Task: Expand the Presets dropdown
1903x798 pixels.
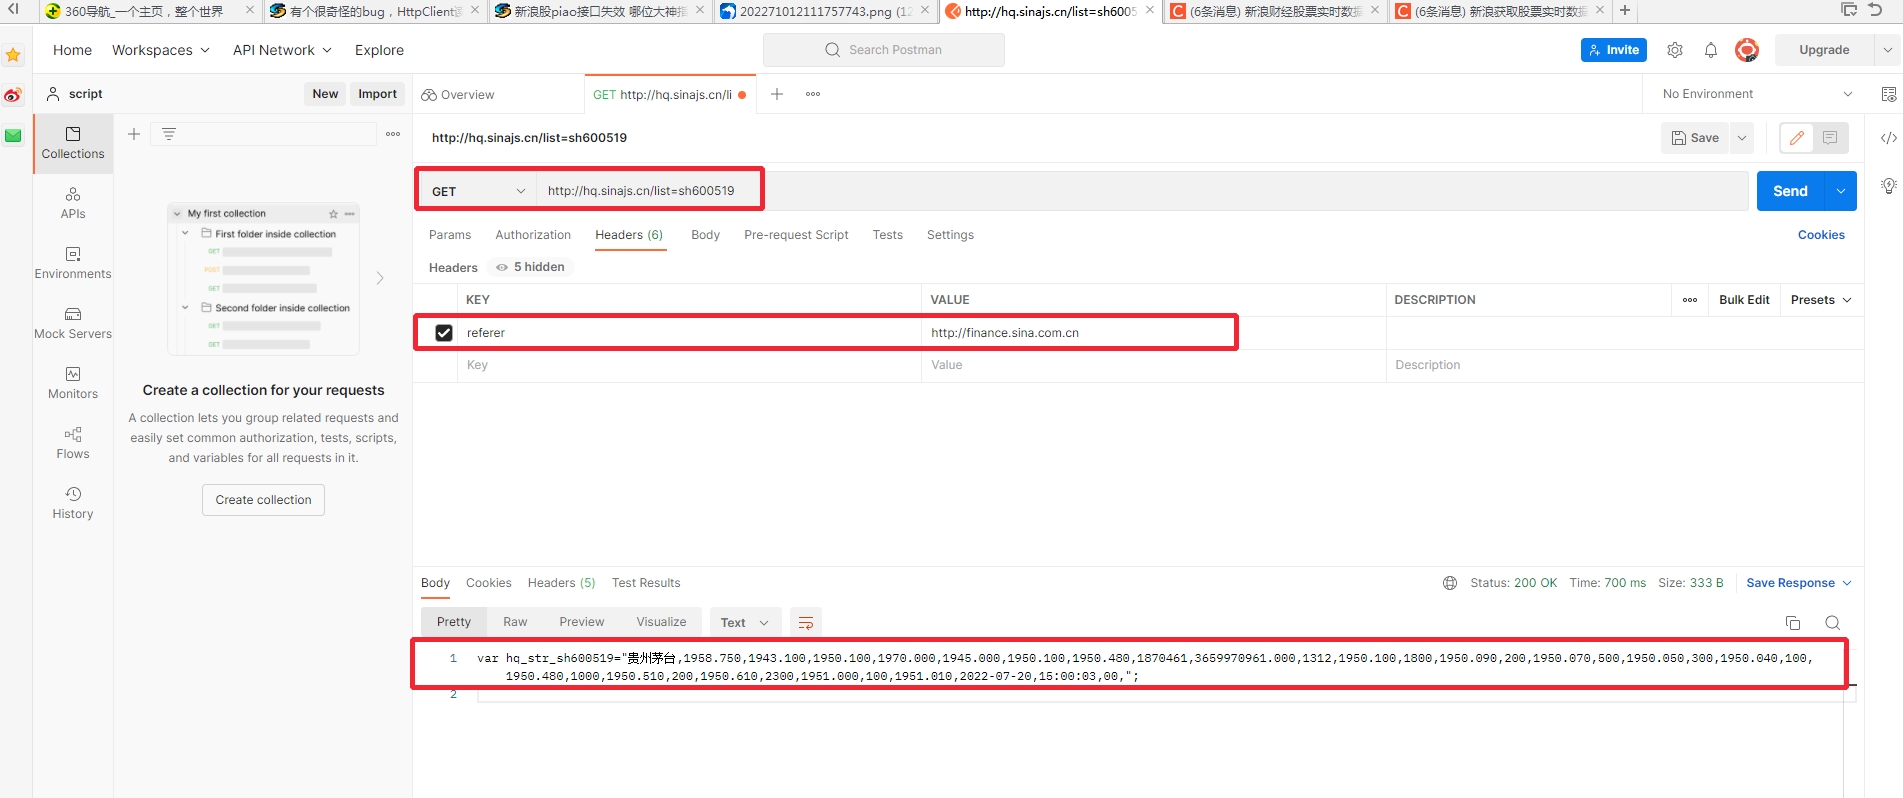Action: (x=1820, y=300)
